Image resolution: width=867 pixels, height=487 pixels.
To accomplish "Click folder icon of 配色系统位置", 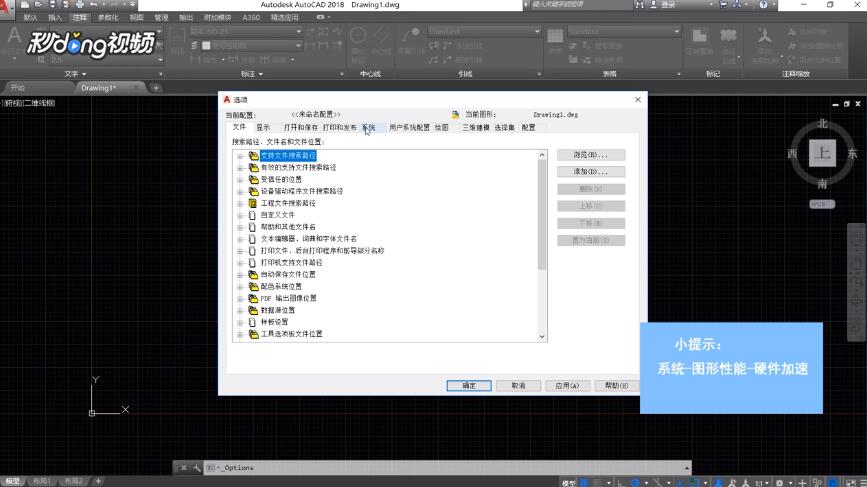I will (x=253, y=286).
